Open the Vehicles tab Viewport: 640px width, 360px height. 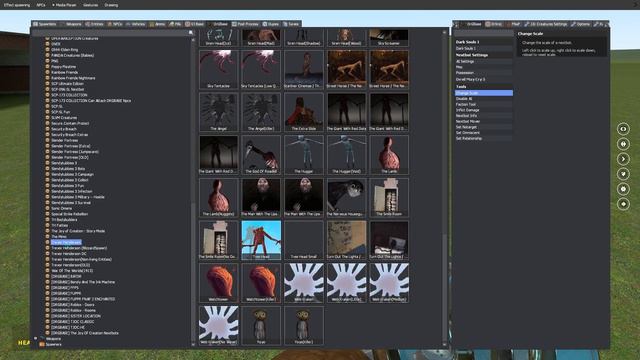(136, 24)
